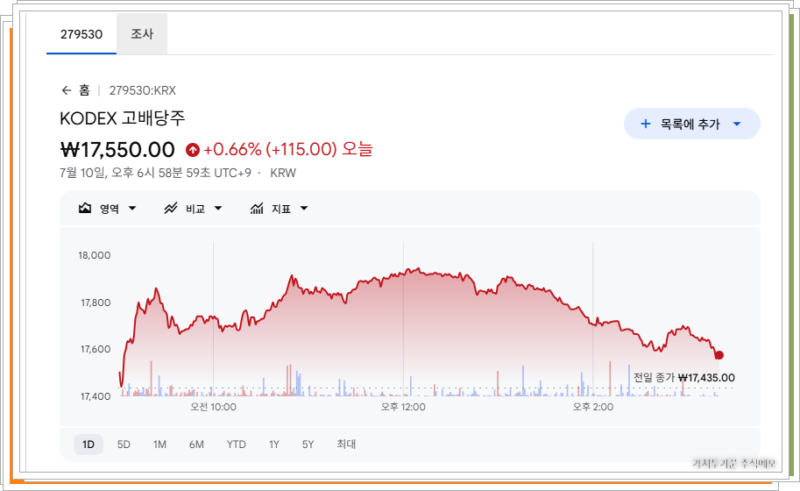Click the KODEX 고배당주 title

(x=122, y=118)
